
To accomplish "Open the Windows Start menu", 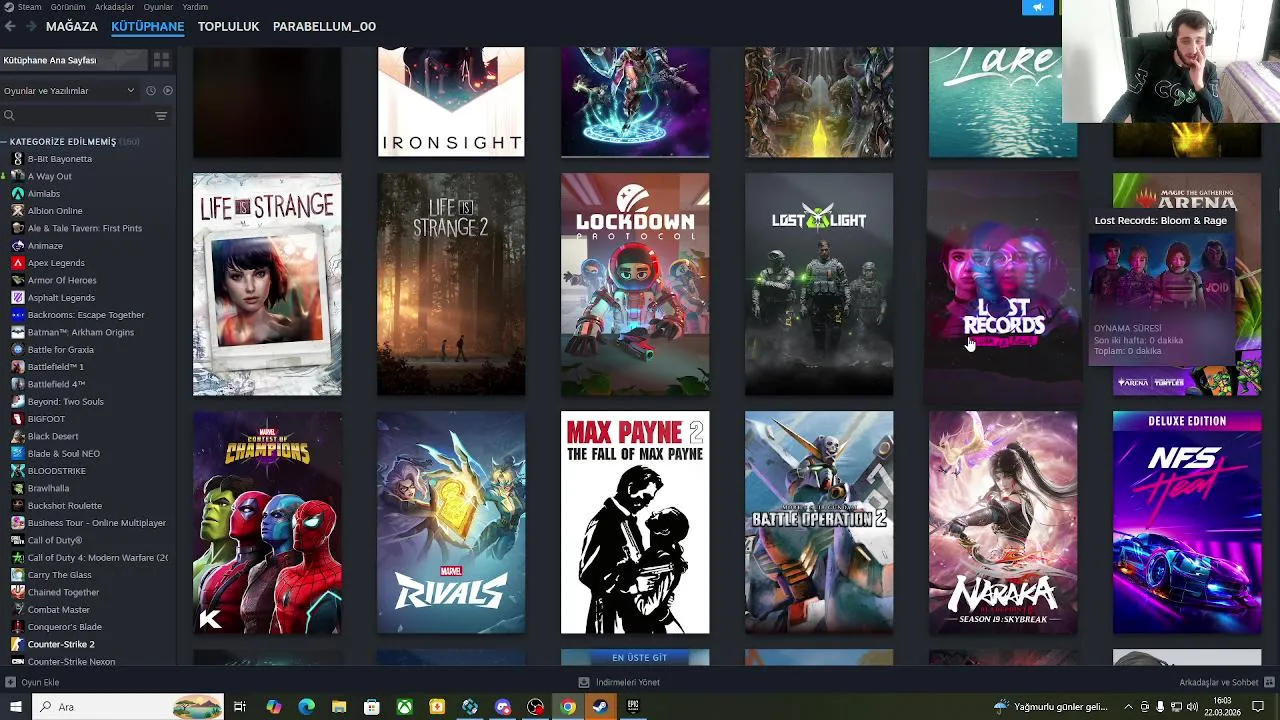I will [x=15, y=707].
